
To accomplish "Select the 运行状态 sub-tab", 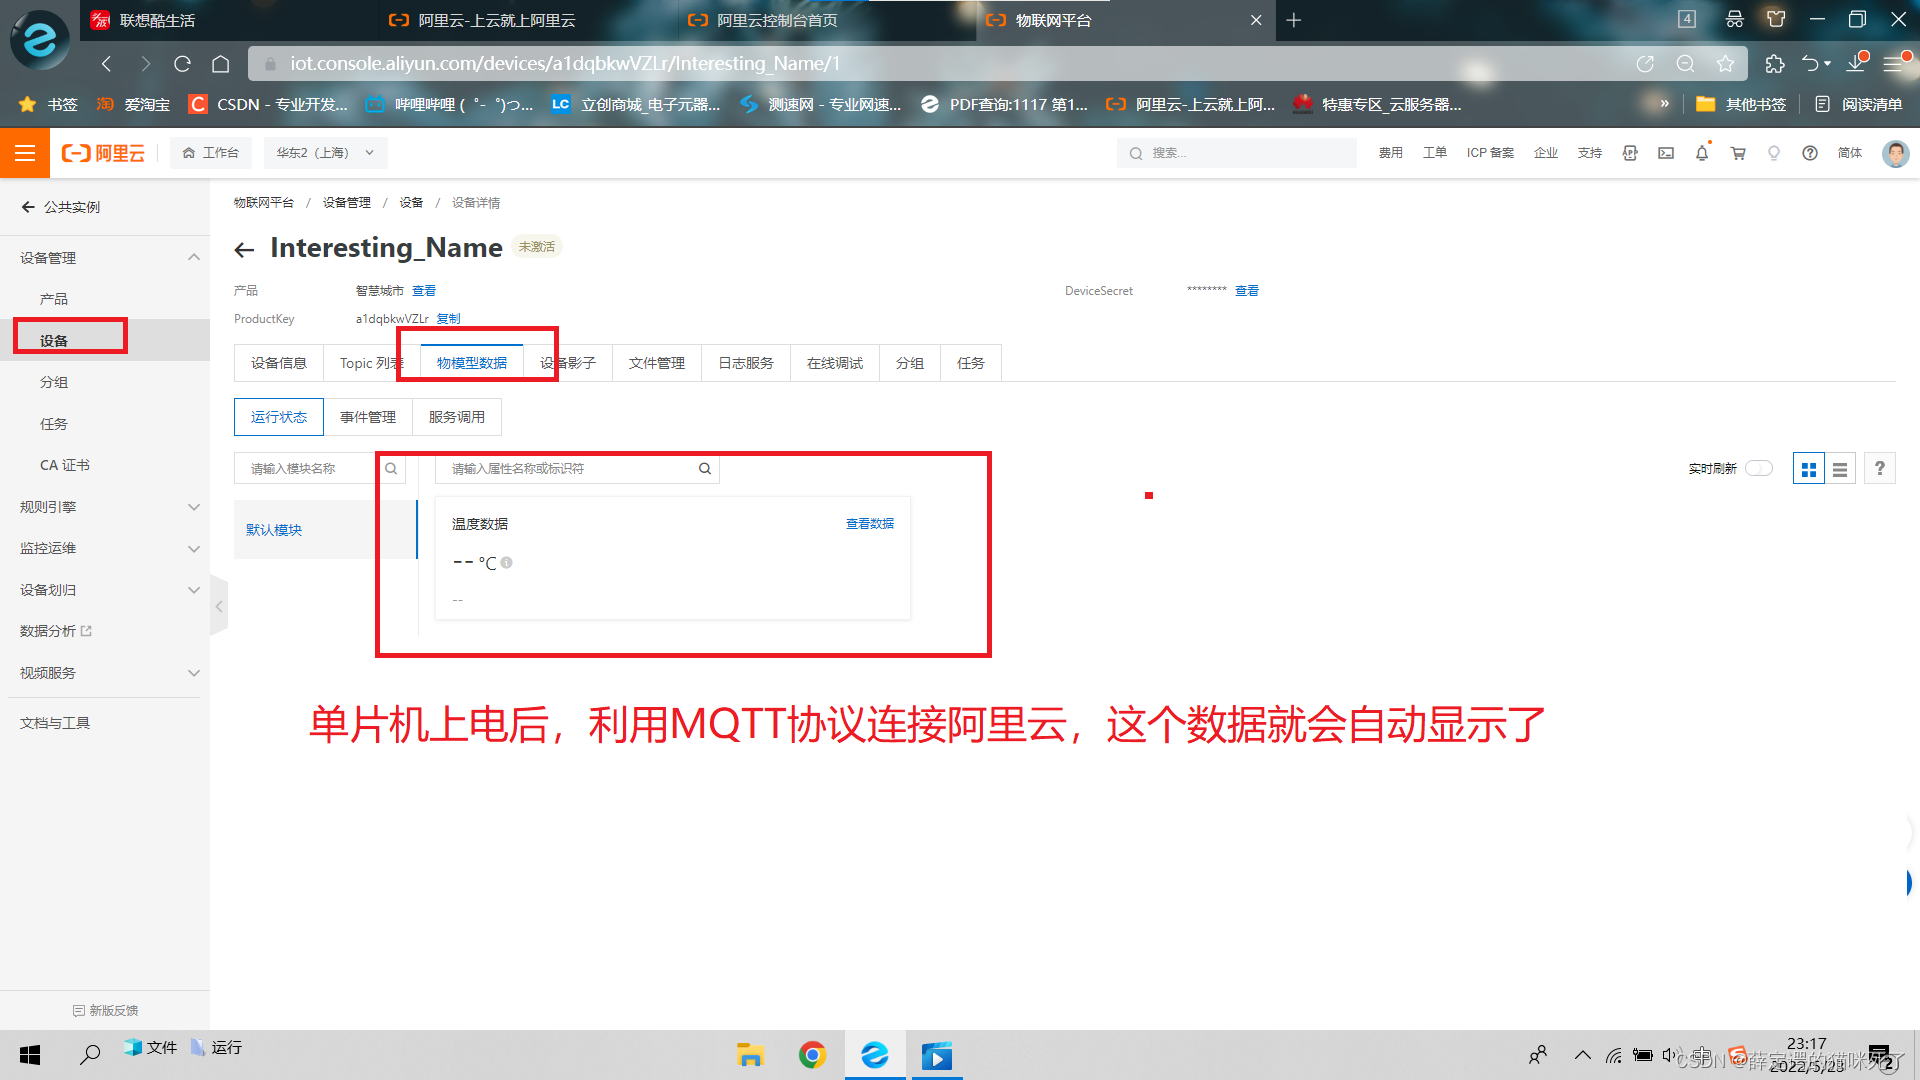I will [x=279, y=417].
